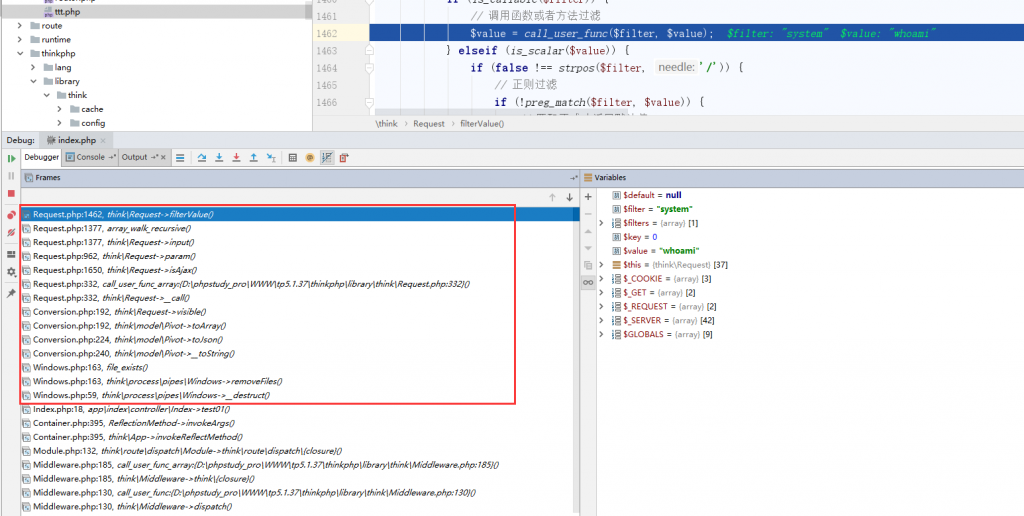Remove watch with minus icon
This screenshot has height=516, width=1024.
[588, 214]
